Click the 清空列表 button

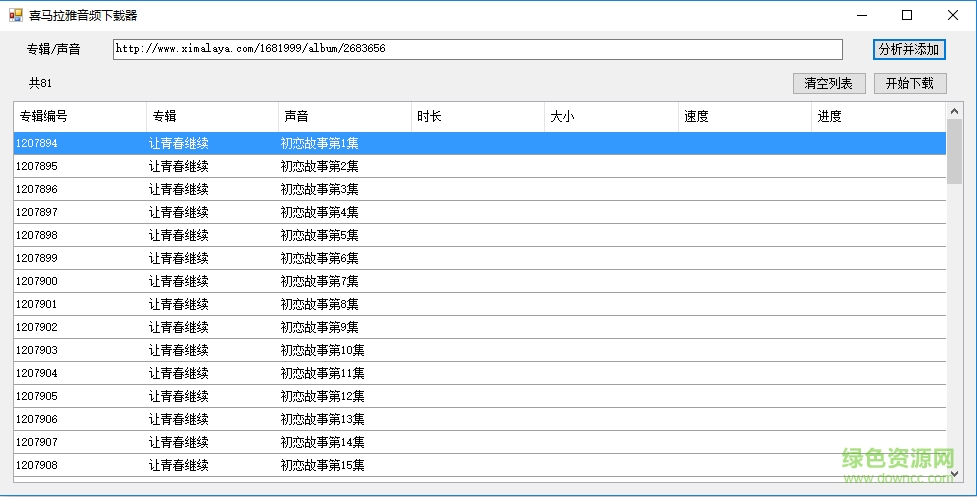click(x=829, y=83)
